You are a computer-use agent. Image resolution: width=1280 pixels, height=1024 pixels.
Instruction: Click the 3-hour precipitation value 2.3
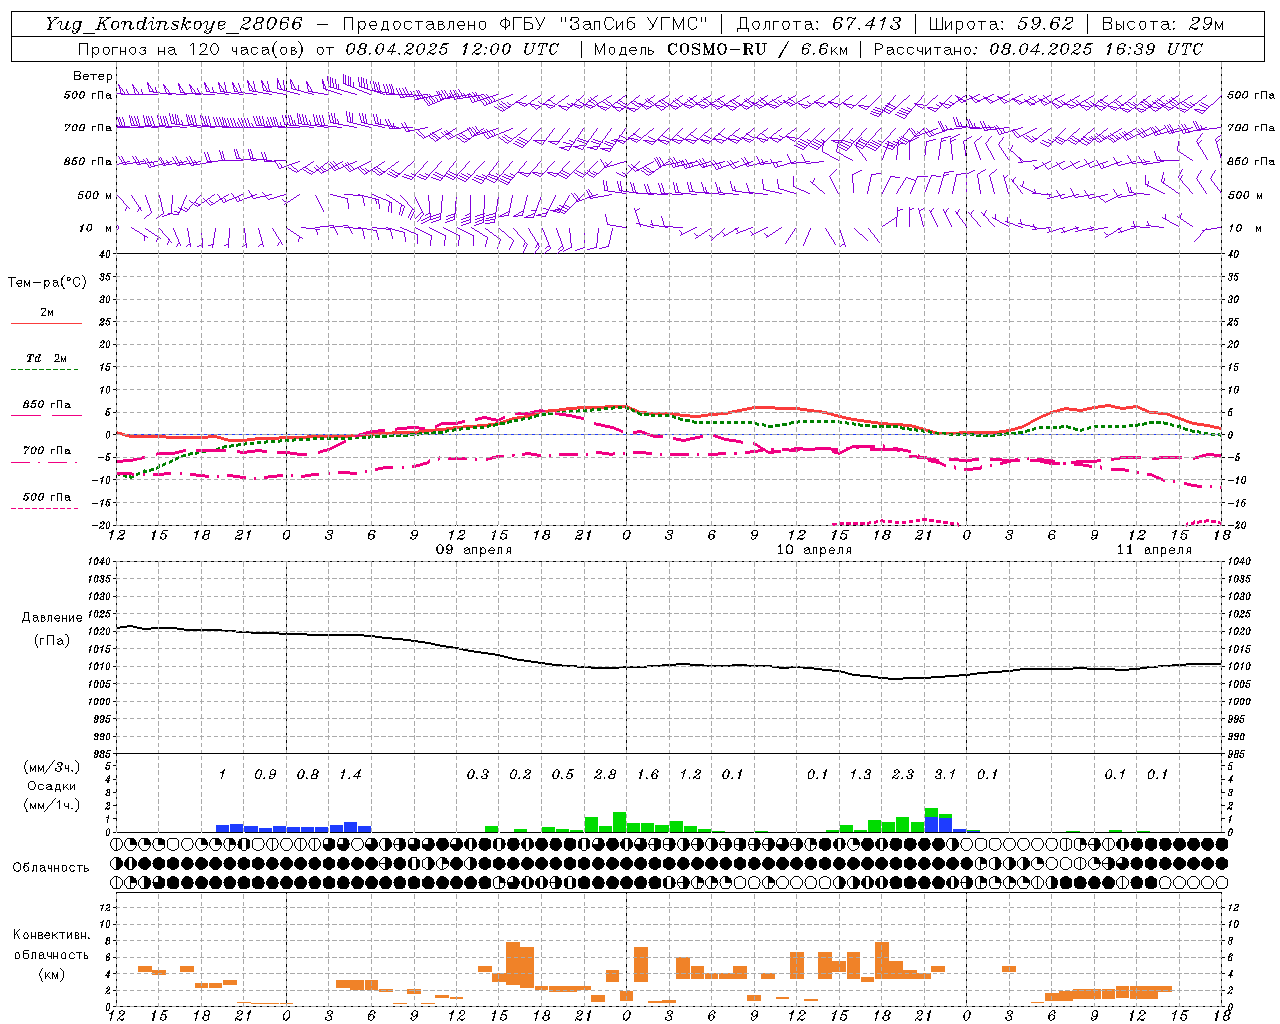pyautogui.click(x=903, y=775)
